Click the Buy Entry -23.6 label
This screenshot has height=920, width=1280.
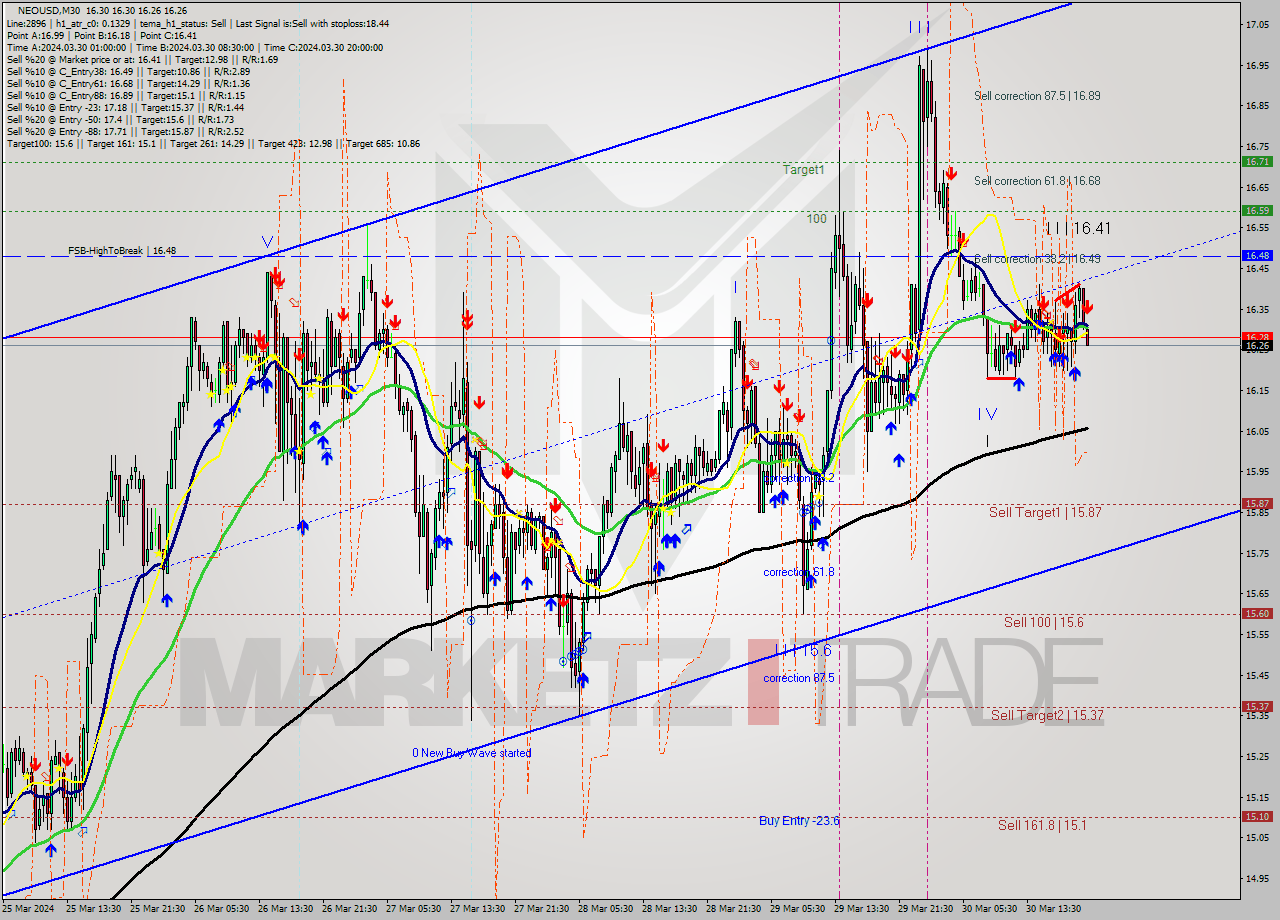(x=799, y=821)
